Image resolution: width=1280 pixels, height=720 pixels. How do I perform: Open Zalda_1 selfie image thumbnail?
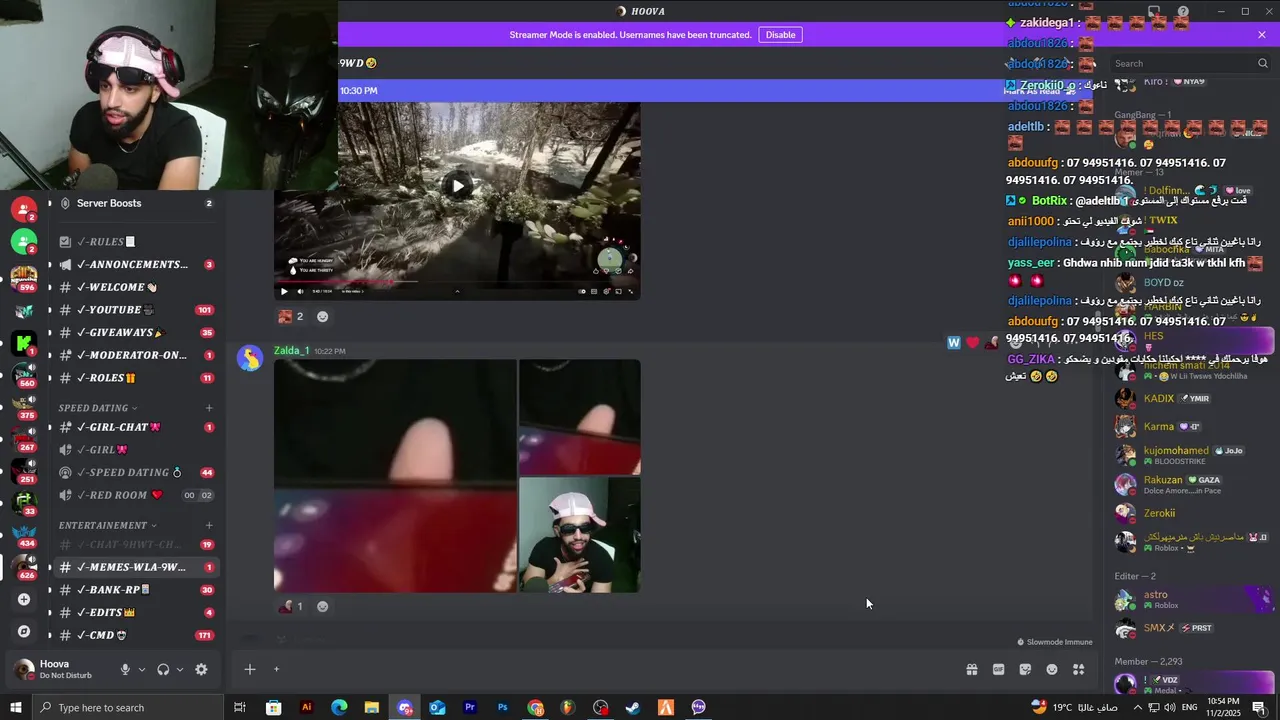point(580,535)
